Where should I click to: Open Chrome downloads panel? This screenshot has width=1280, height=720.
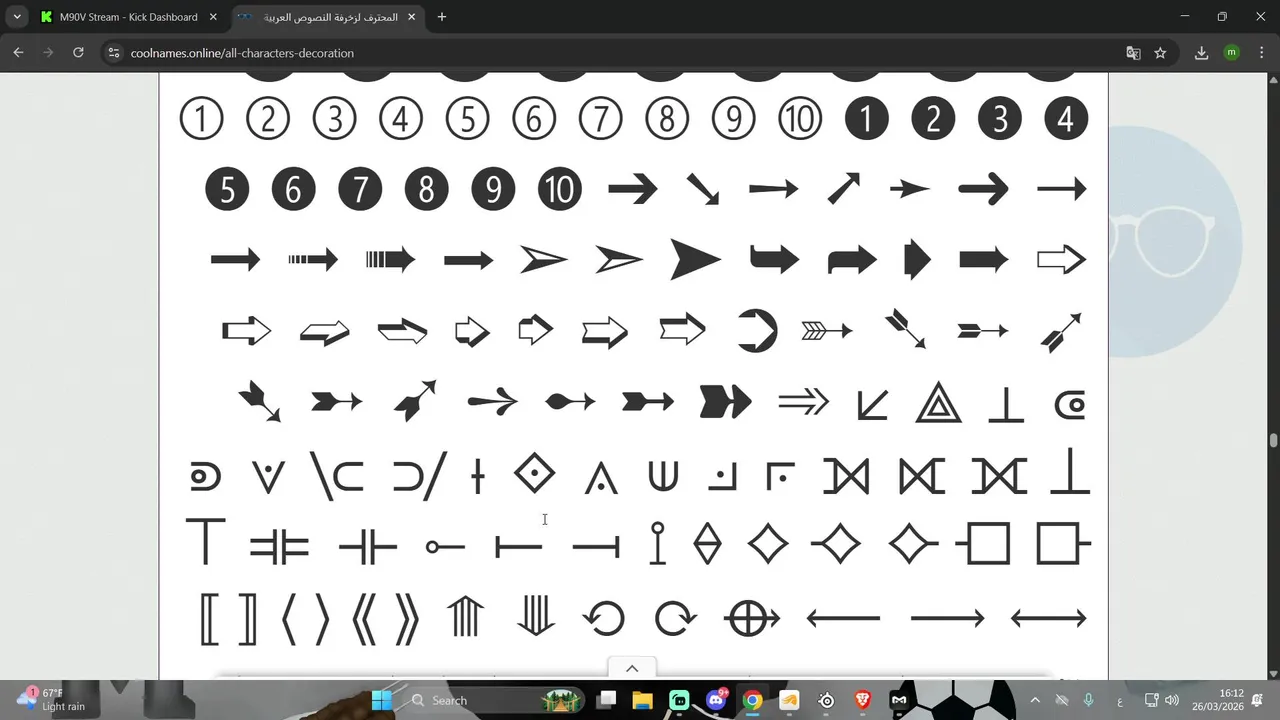1202,53
